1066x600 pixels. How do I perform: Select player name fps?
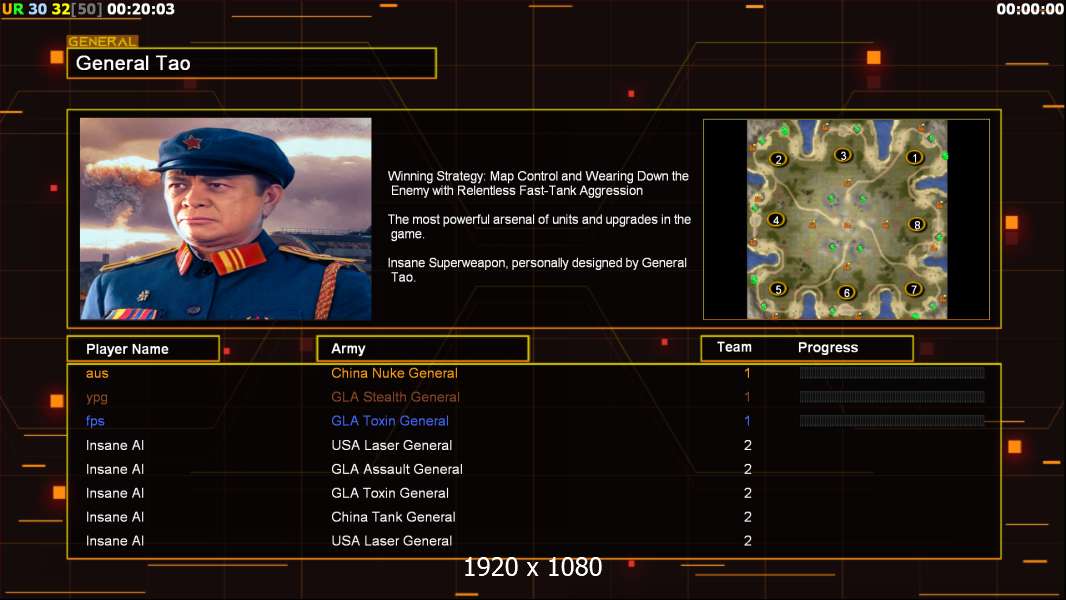(x=95, y=421)
